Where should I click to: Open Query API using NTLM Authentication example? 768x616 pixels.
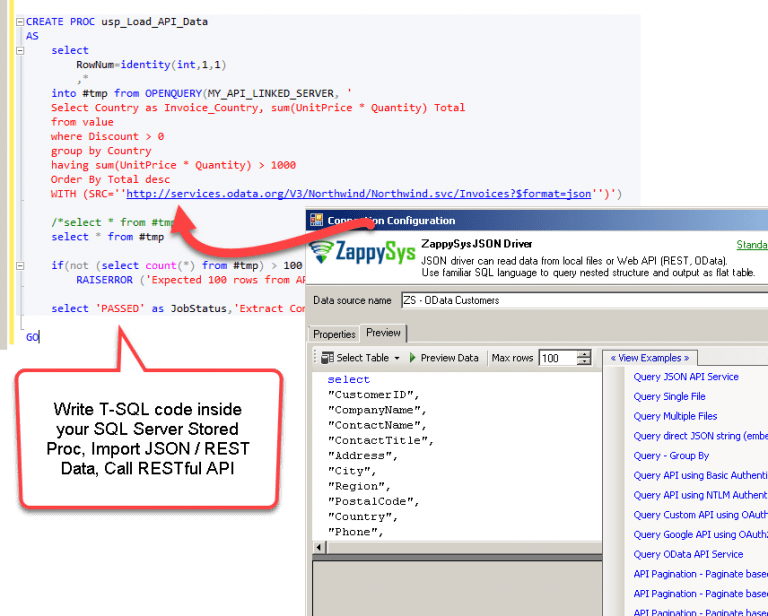(x=700, y=495)
